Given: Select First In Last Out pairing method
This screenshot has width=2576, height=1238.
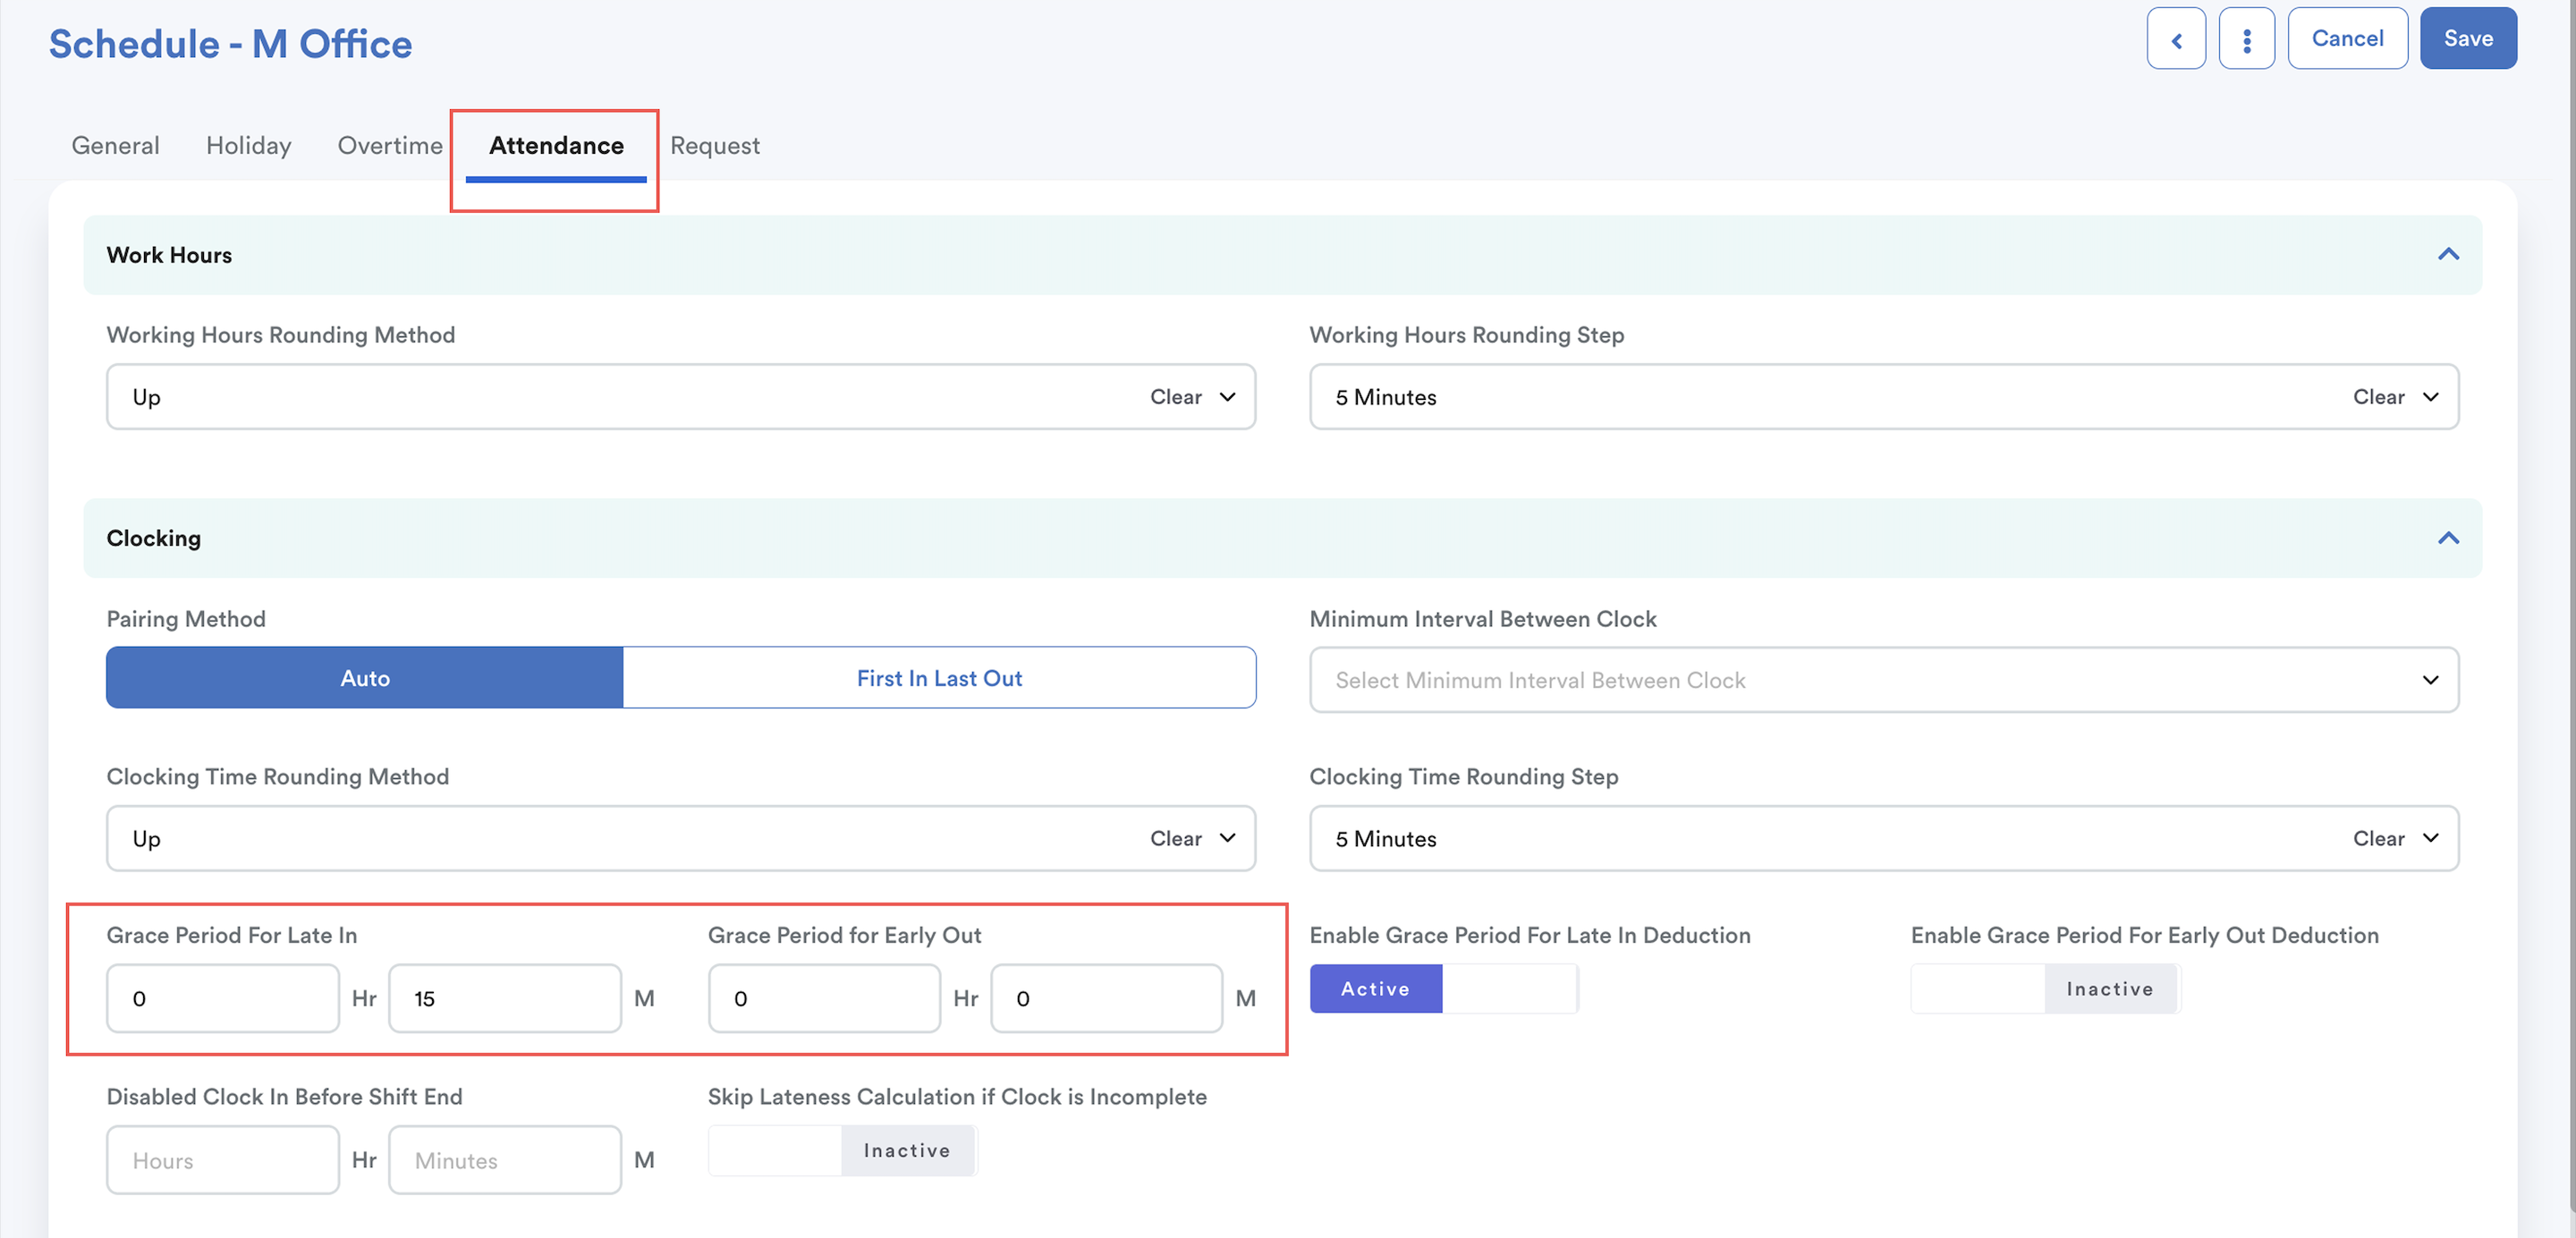Looking at the screenshot, I should [938, 678].
